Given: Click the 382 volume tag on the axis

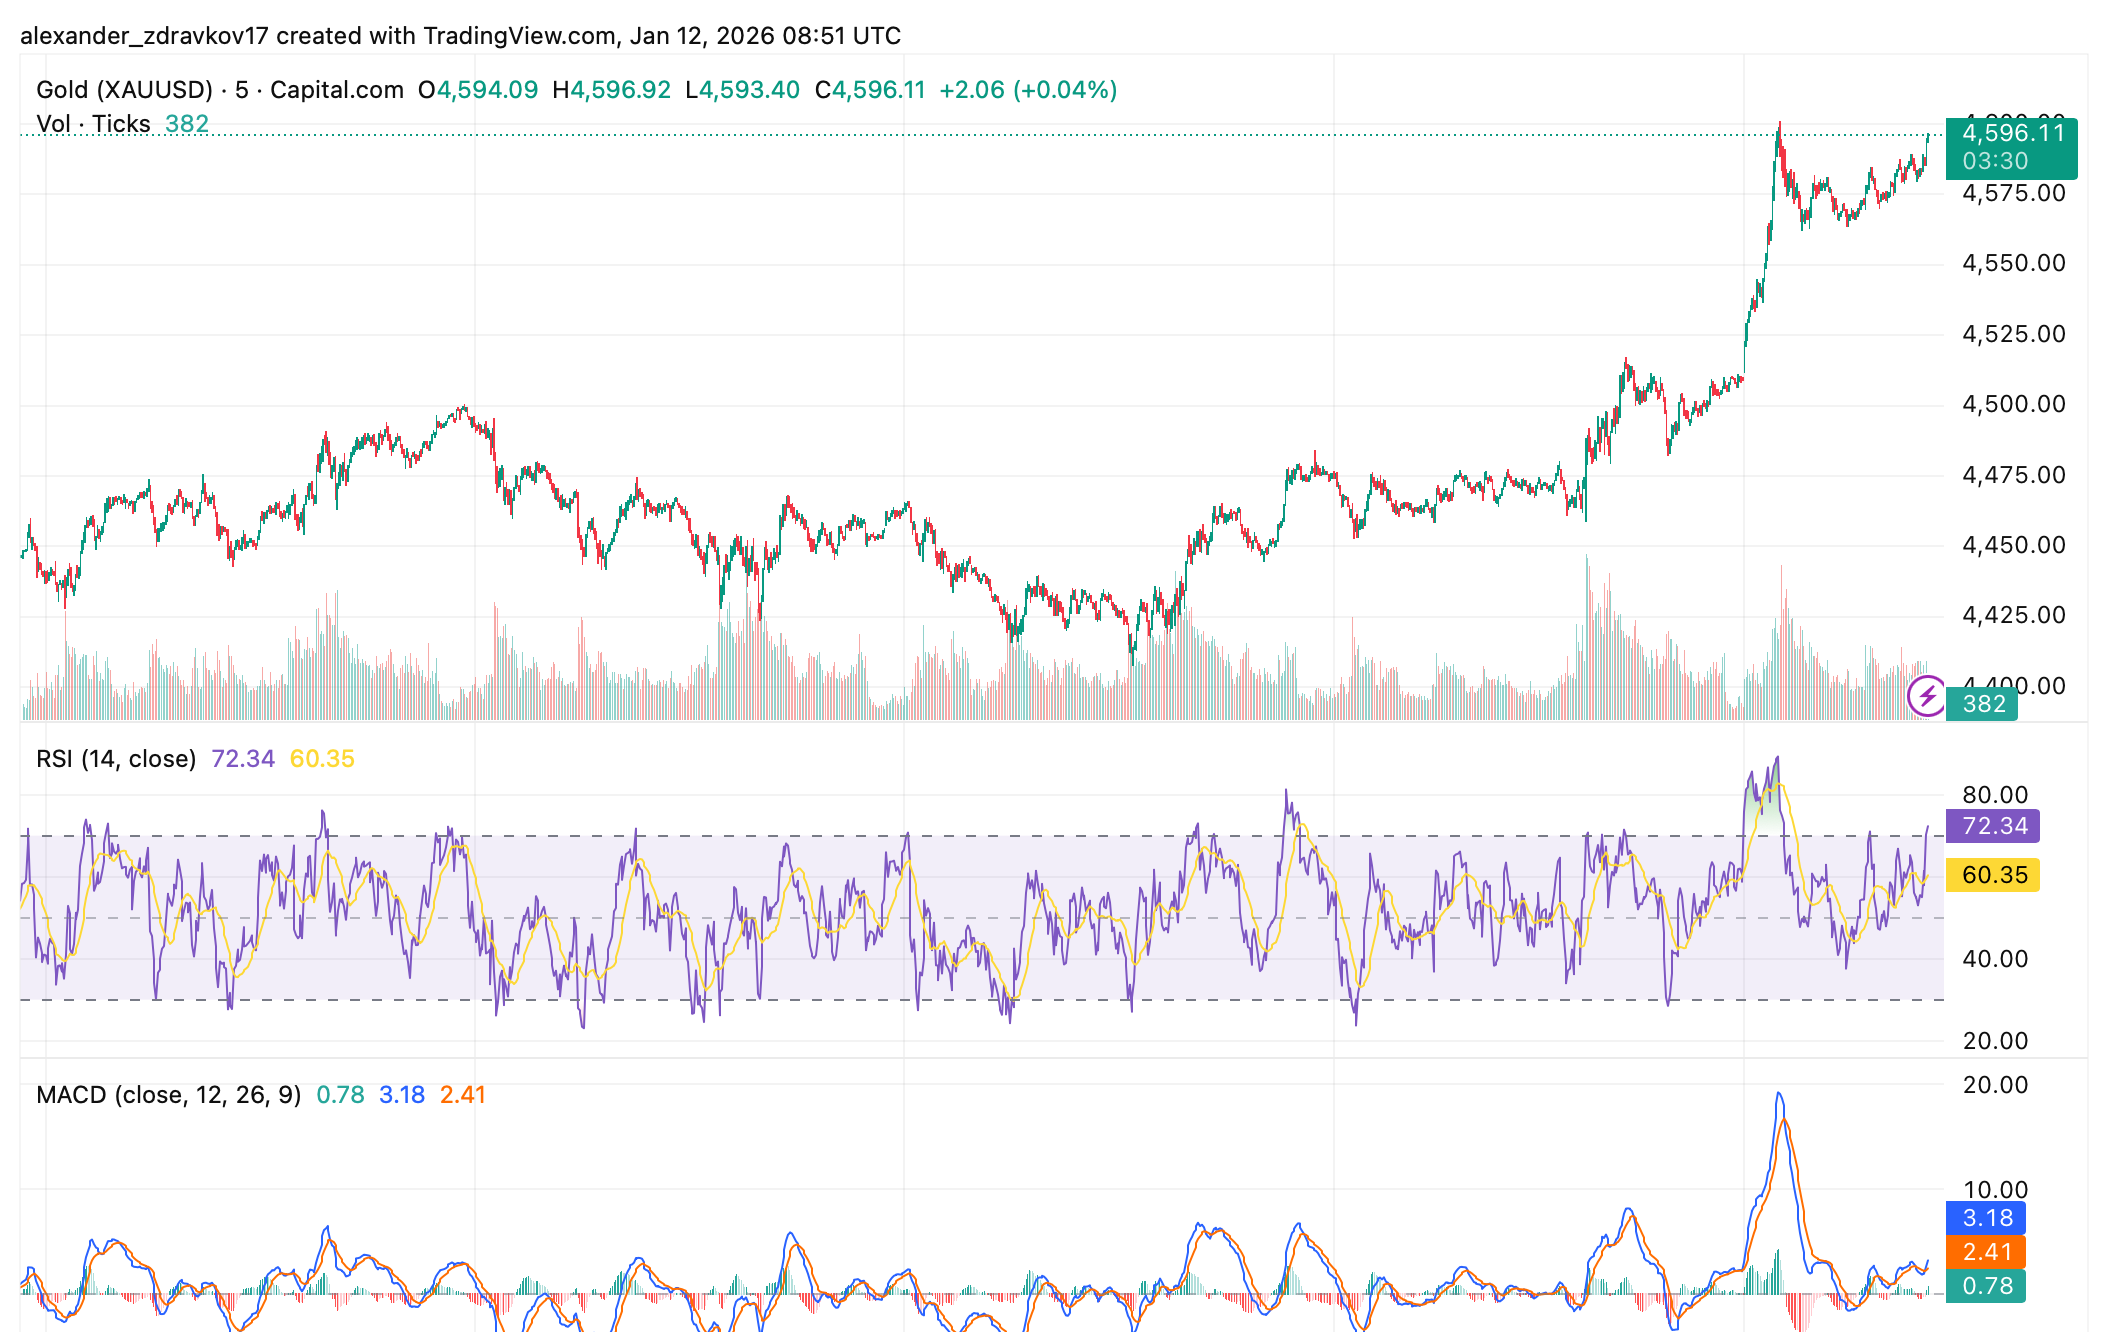Looking at the screenshot, I should [1983, 704].
